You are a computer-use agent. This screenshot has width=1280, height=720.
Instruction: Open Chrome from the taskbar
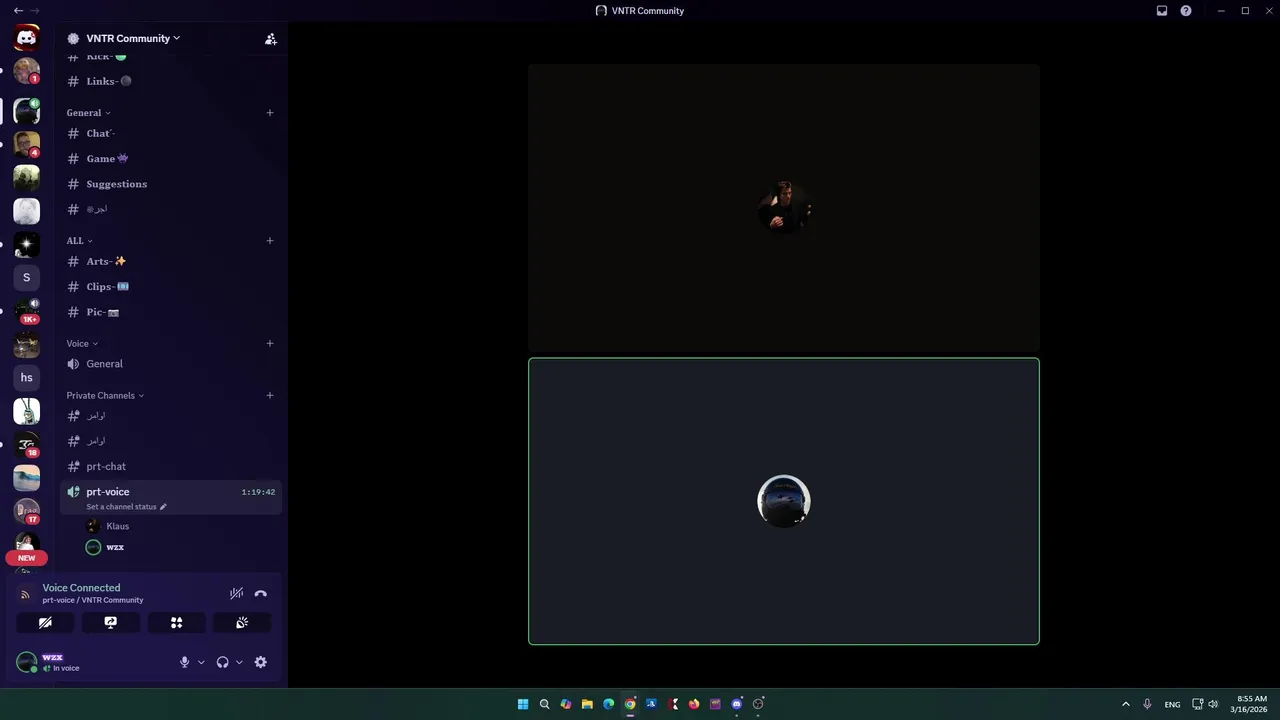pos(630,704)
